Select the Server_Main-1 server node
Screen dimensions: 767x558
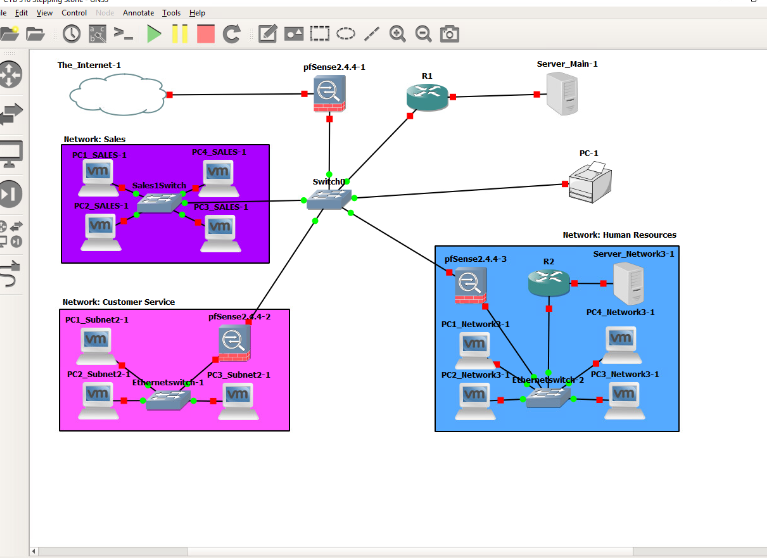coord(562,93)
